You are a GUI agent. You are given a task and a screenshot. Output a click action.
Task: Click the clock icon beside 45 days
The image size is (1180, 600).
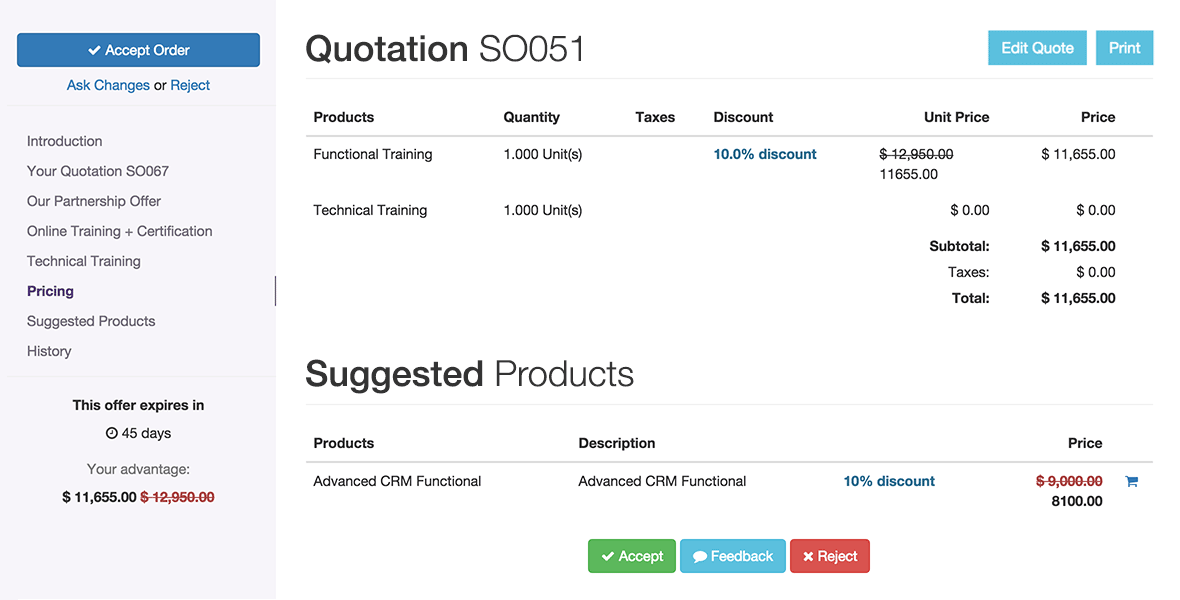click(x=110, y=433)
